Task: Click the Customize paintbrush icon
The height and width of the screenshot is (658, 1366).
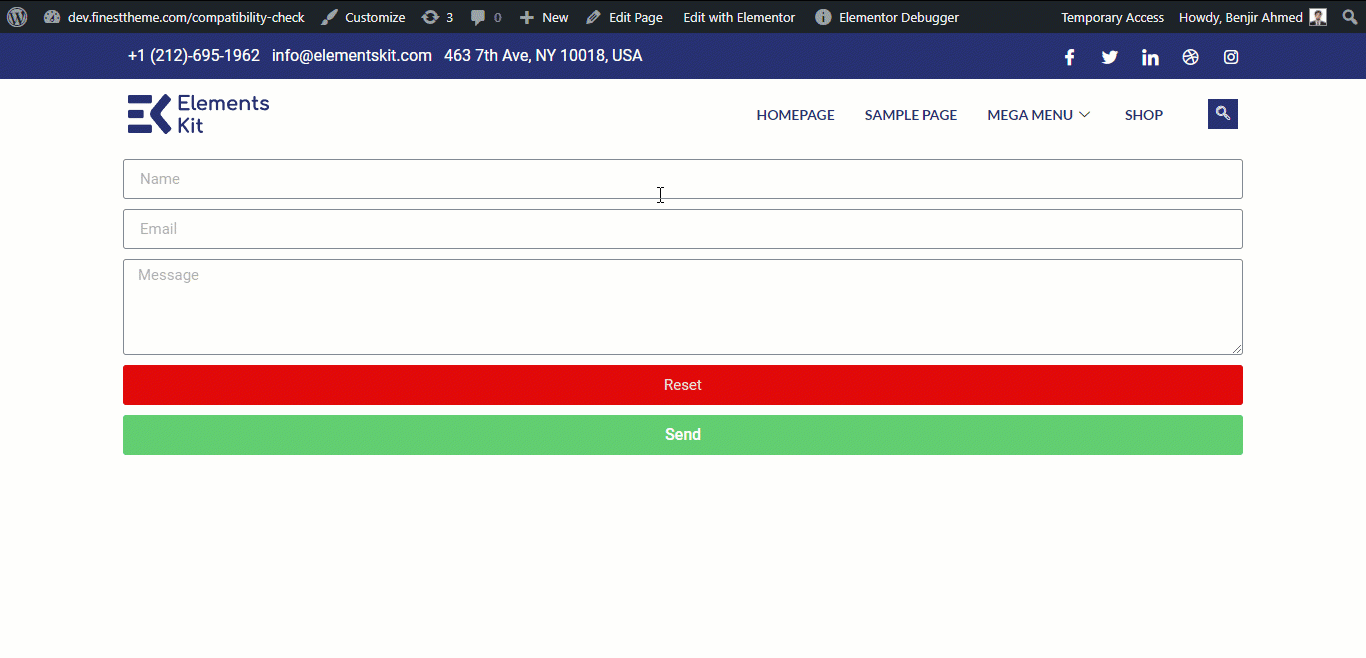Action: (330, 17)
